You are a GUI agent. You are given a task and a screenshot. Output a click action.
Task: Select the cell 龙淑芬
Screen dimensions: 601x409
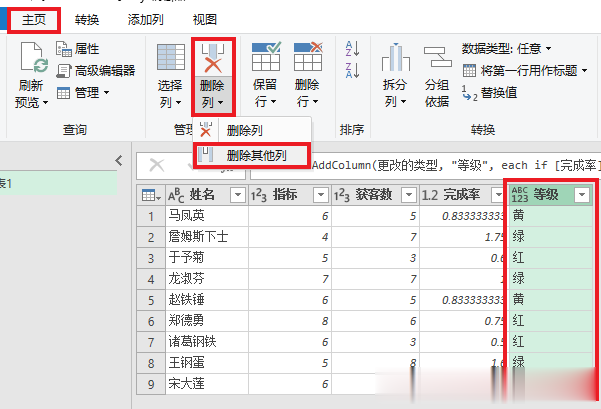(207, 279)
